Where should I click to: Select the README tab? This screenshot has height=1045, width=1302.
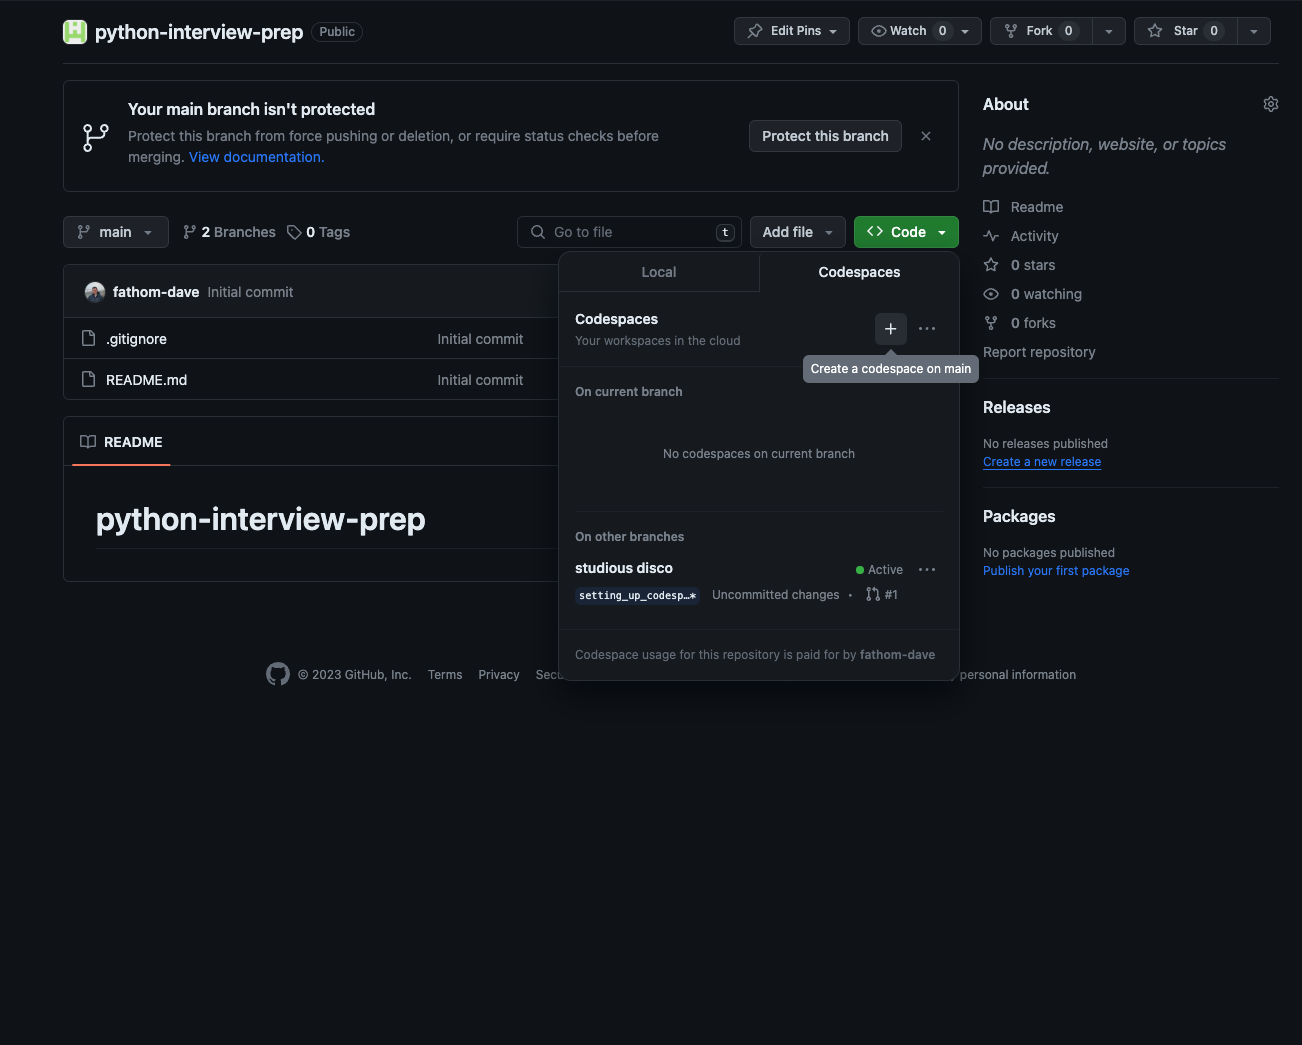121,442
